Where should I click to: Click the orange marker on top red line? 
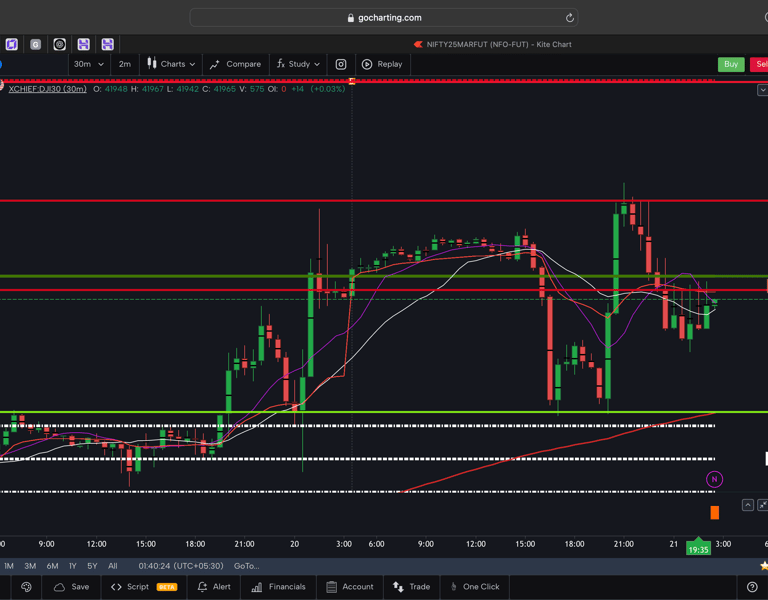tap(352, 81)
